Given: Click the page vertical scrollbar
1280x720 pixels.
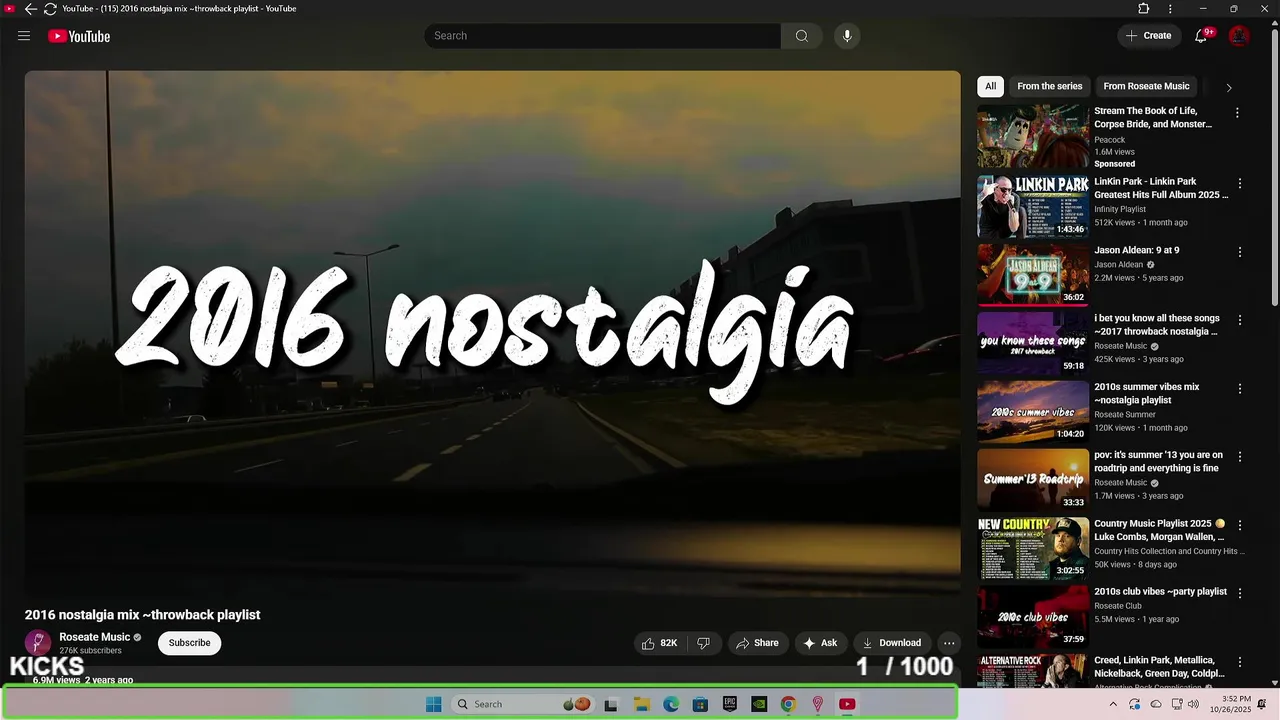Looking at the screenshot, I should pyautogui.click(x=1274, y=170).
